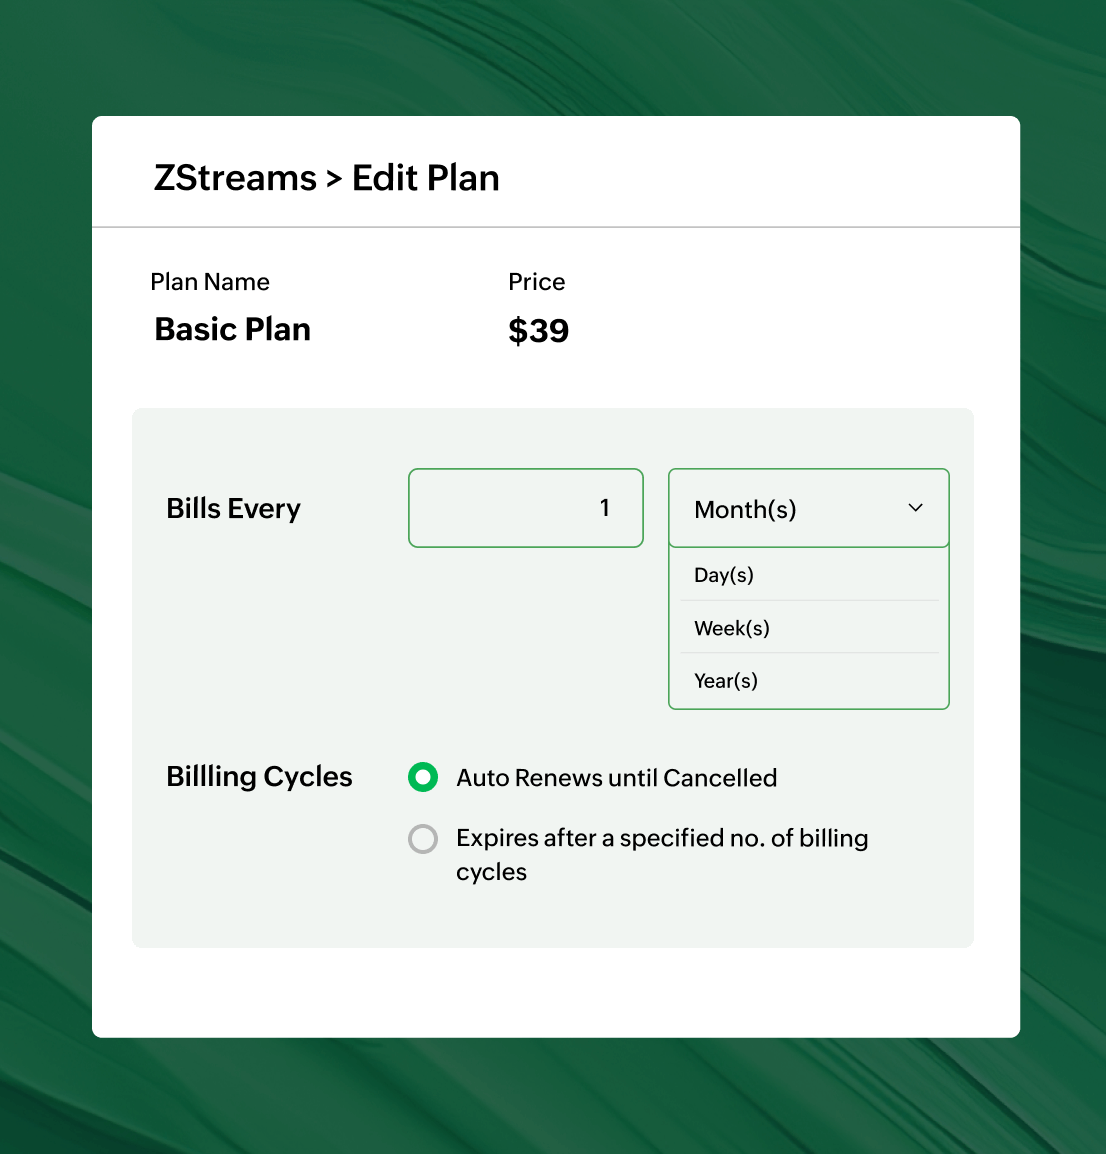Open ZStreams from the breadcrumb
This screenshot has width=1106, height=1154.
236,177
